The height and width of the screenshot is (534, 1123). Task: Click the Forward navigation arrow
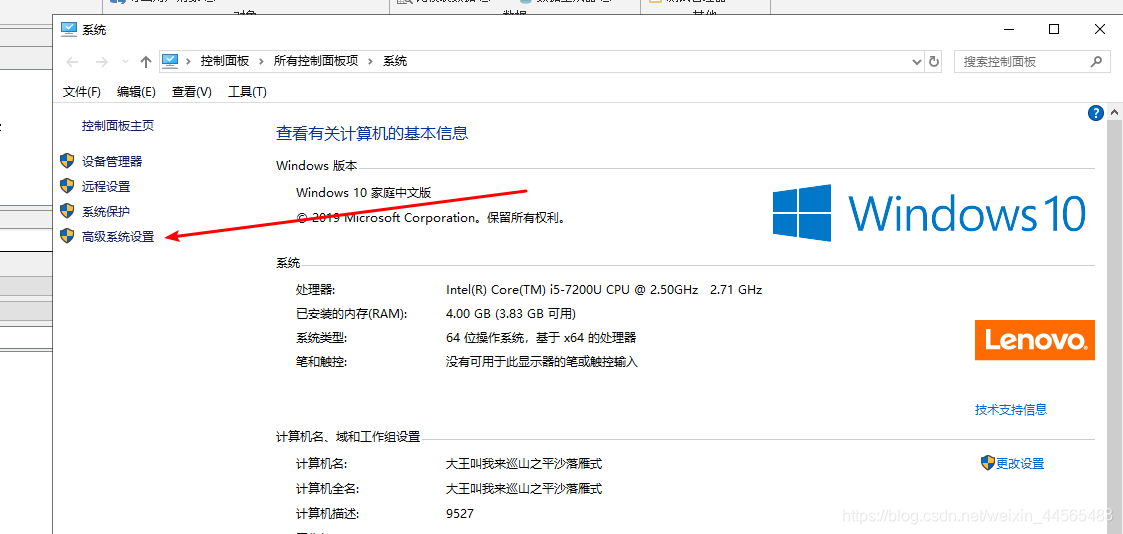pyautogui.click(x=101, y=62)
